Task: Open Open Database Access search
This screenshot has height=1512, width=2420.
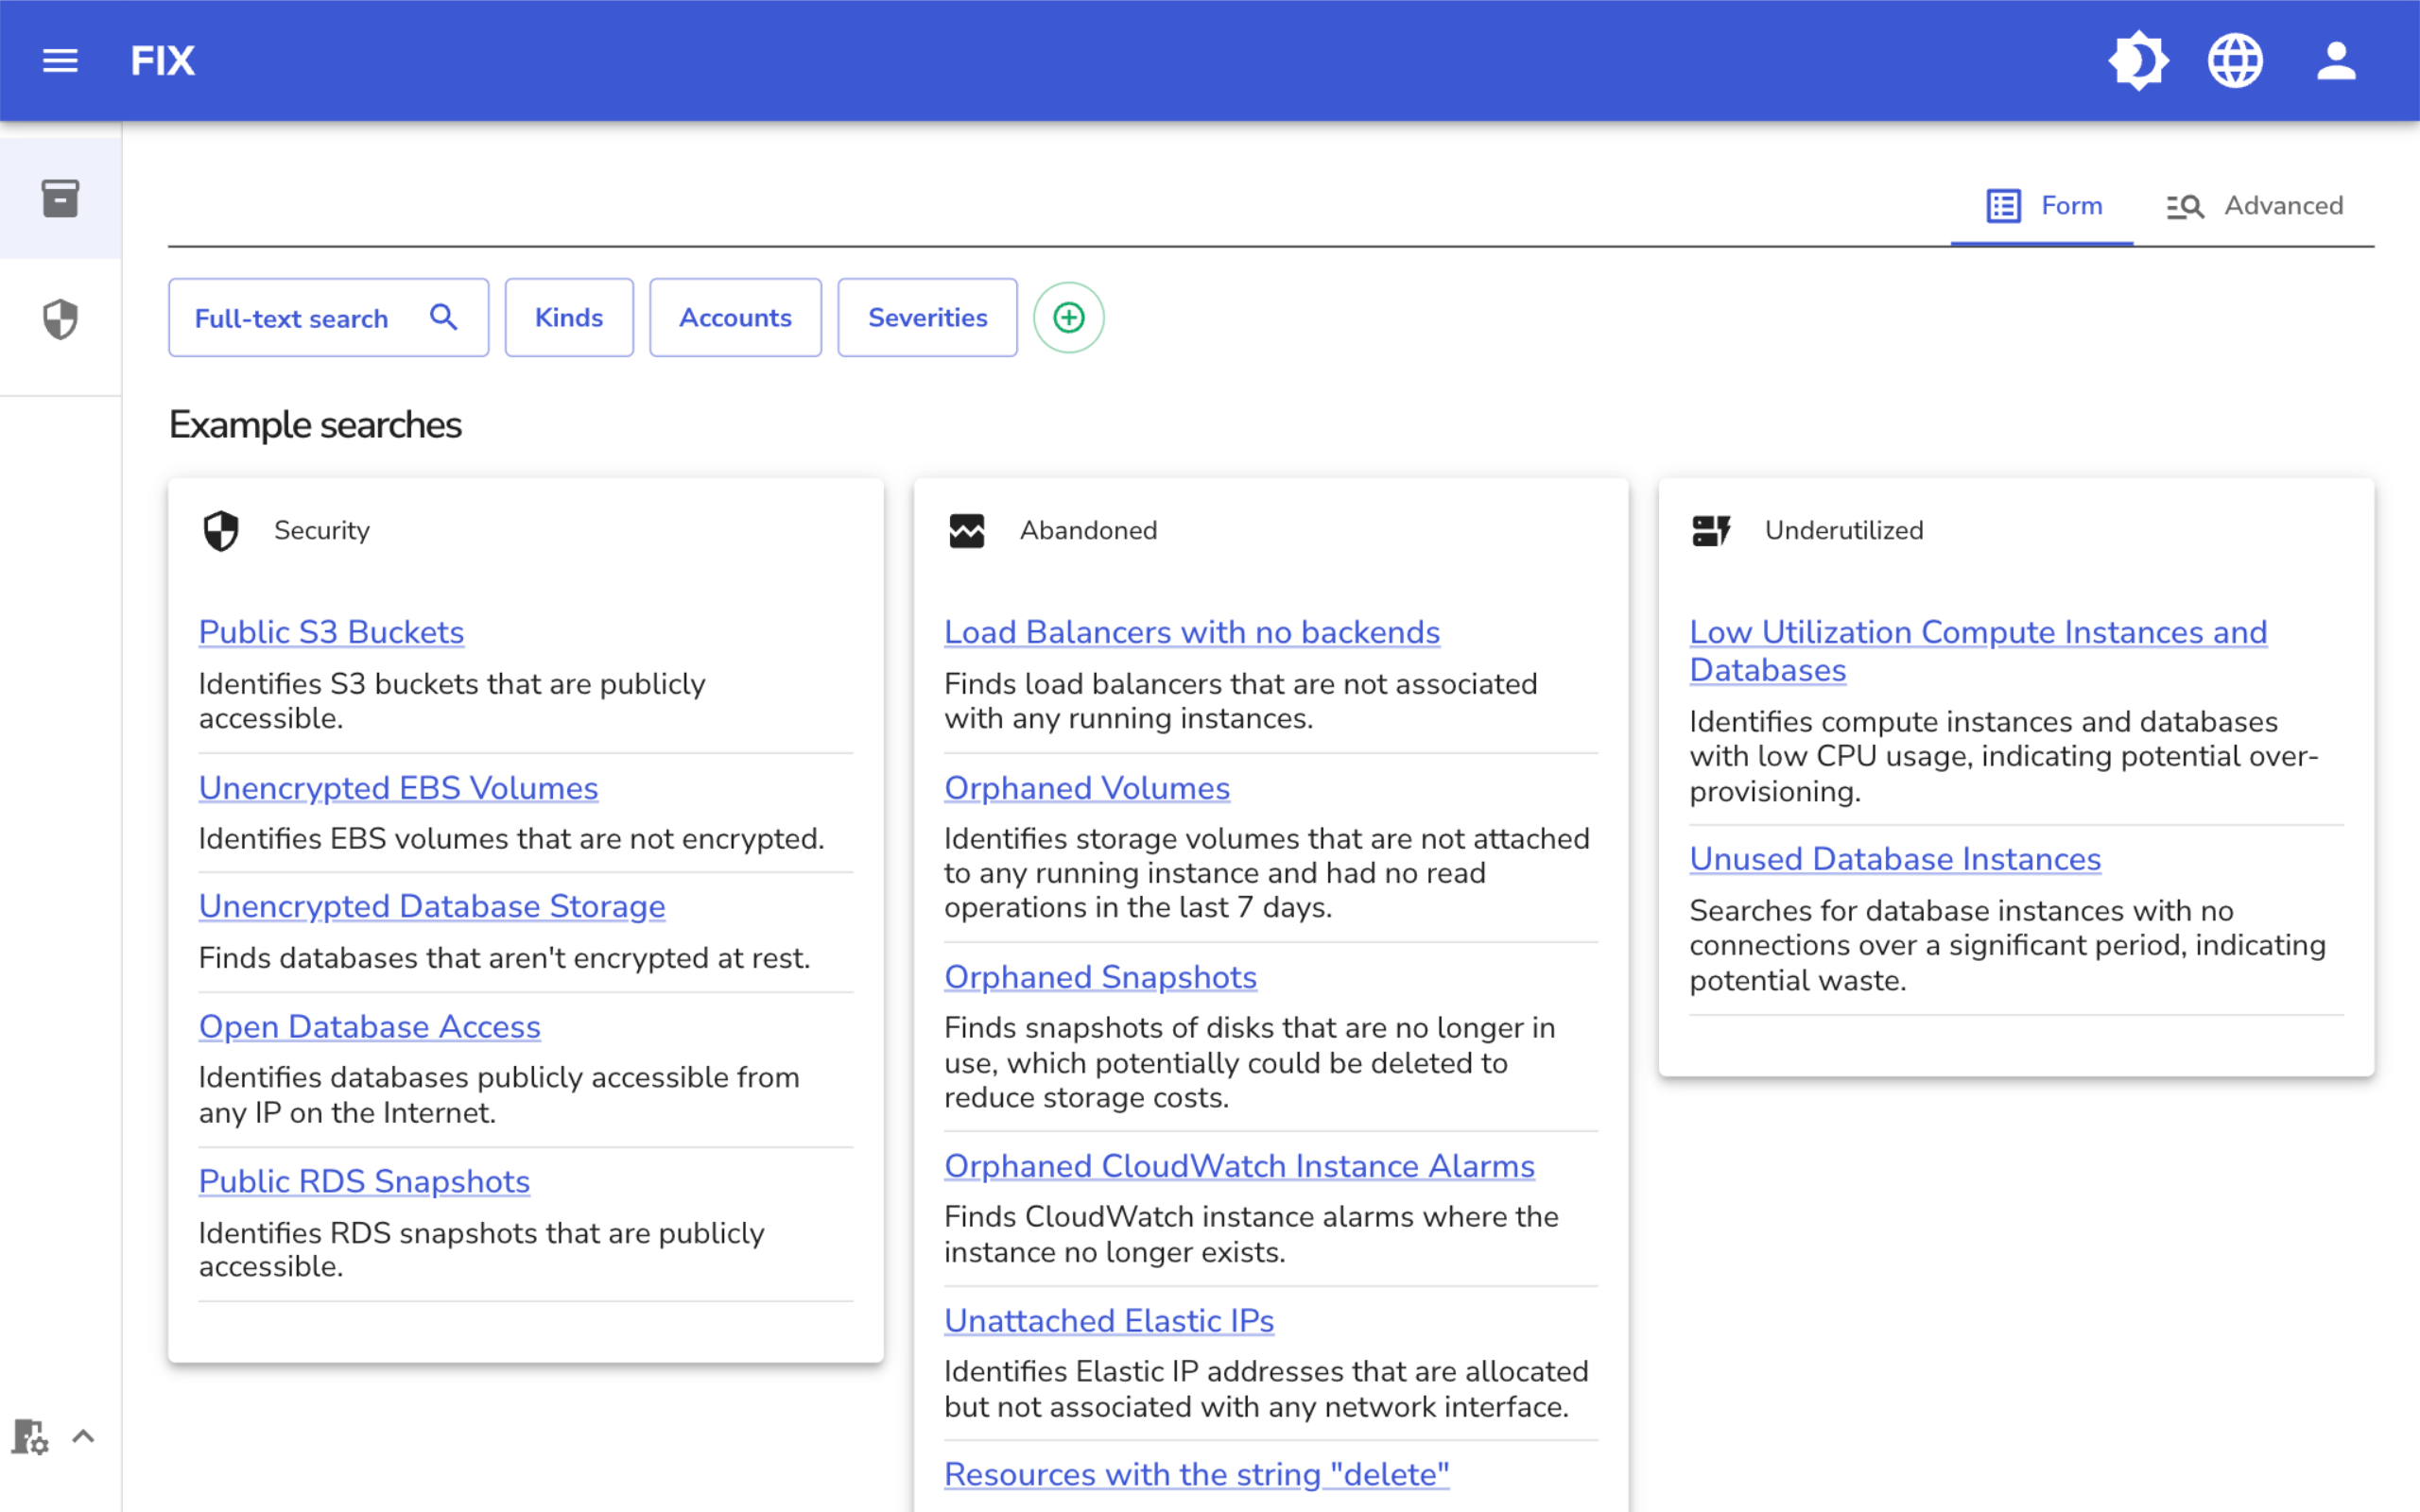Action: coord(369,1027)
